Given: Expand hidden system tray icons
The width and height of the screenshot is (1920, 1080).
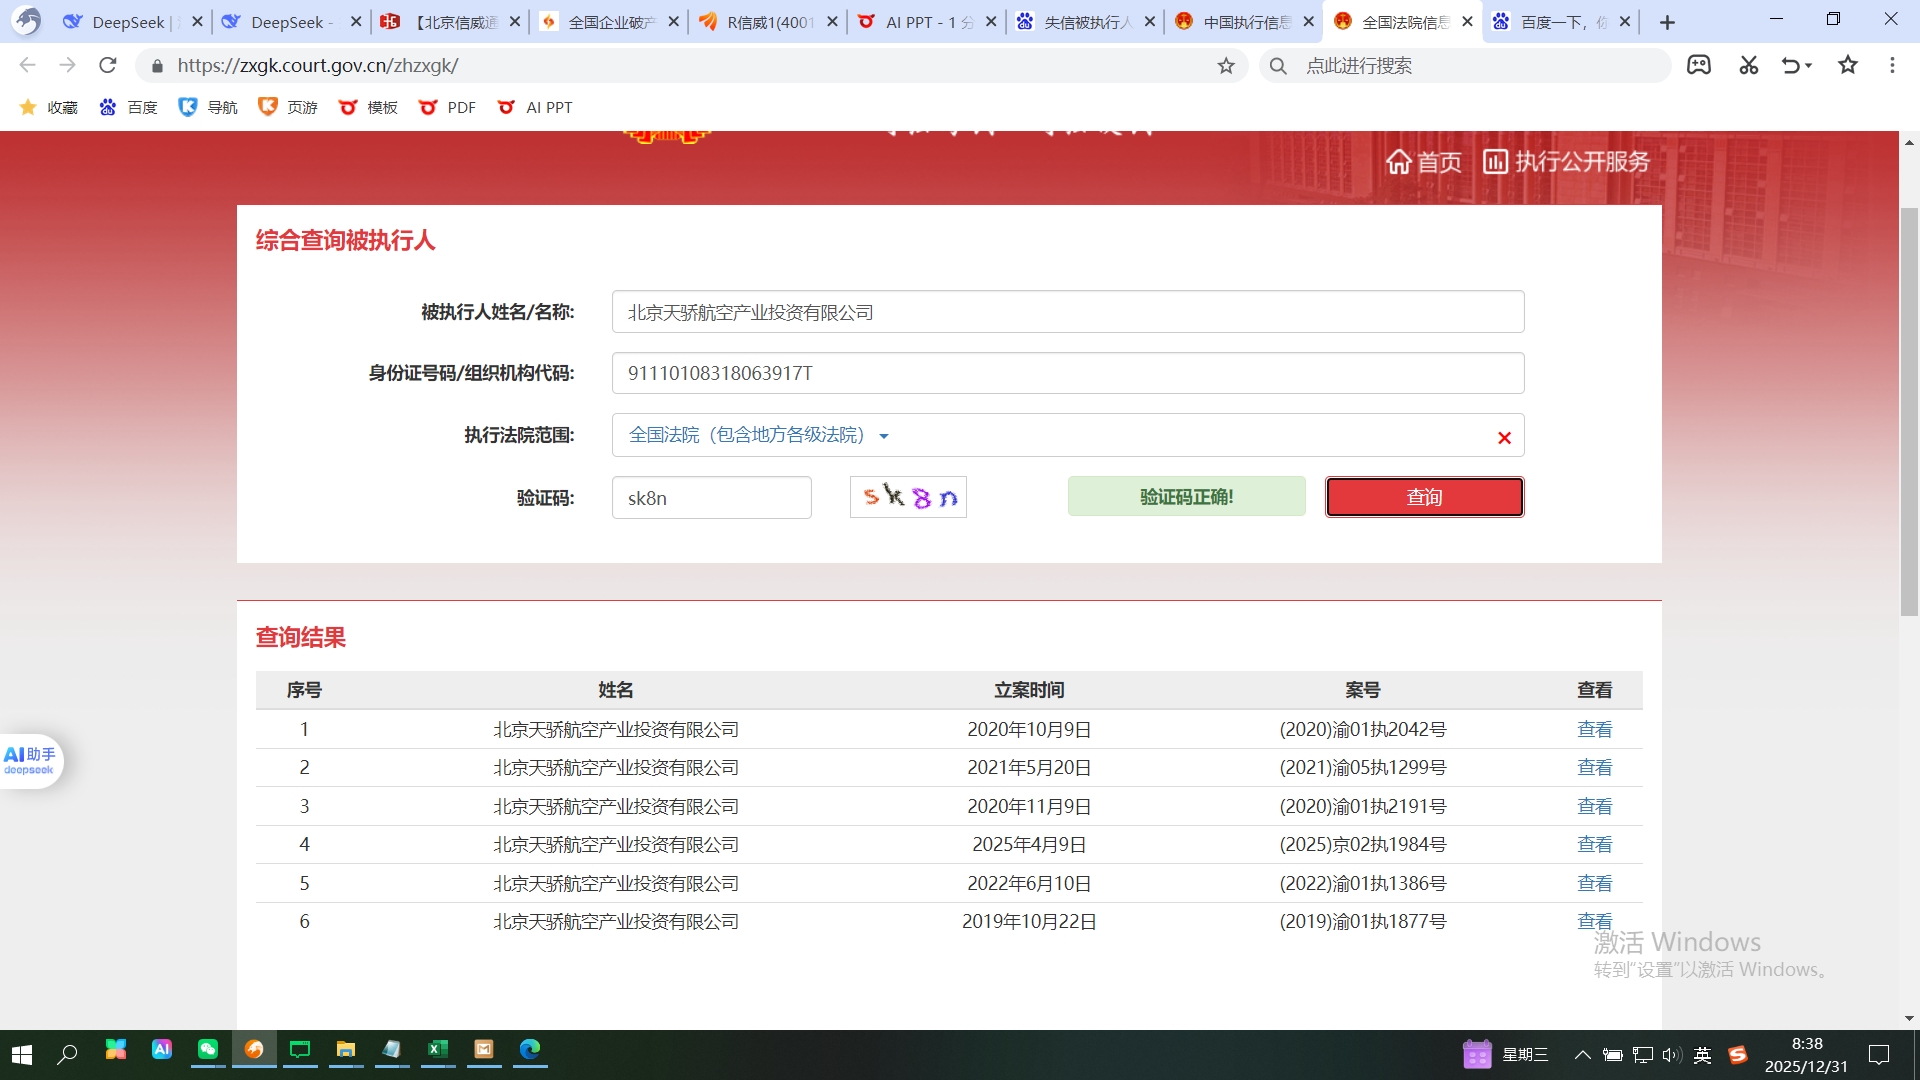Looking at the screenshot, I should 1582,1054.
